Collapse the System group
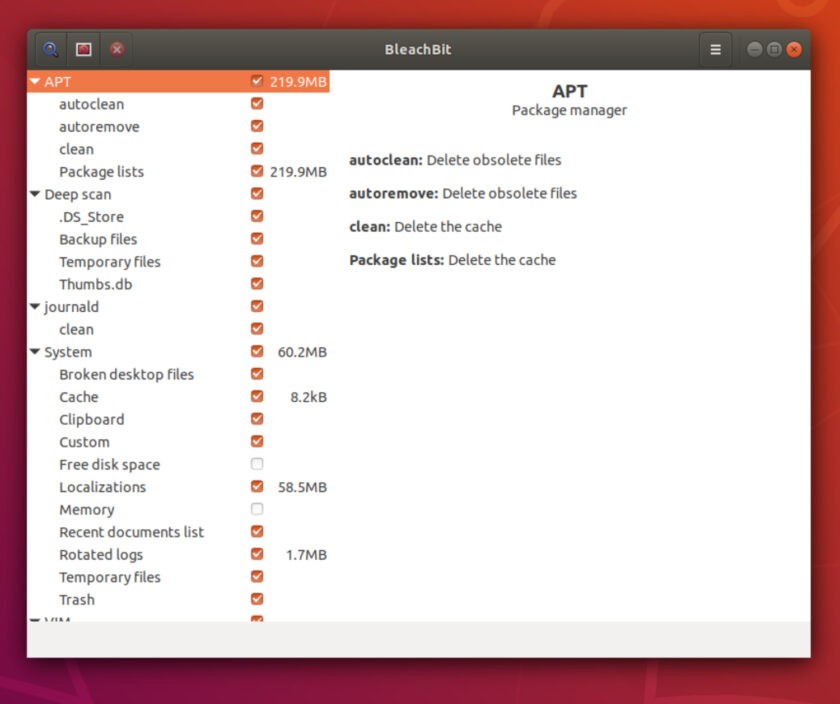The width and height of the screenshot is (840, 704). click(x=35, y=351)
